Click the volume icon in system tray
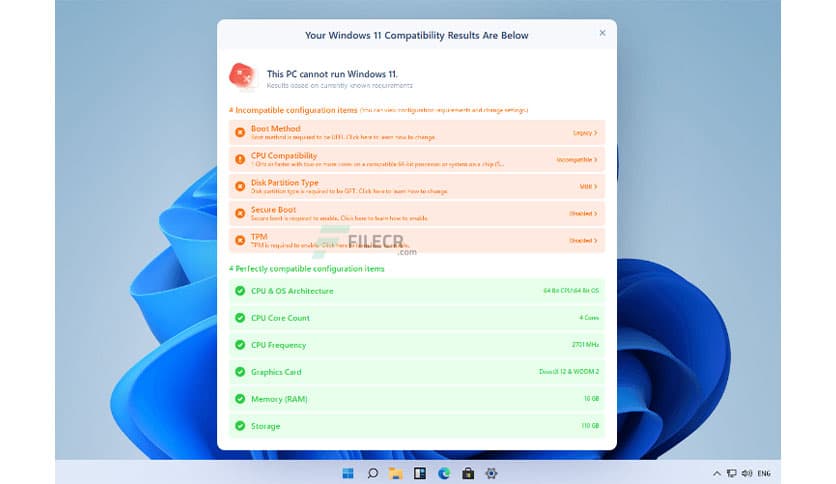Image resolution: width=836 pixels, height=484 pixels. [747, 473]
